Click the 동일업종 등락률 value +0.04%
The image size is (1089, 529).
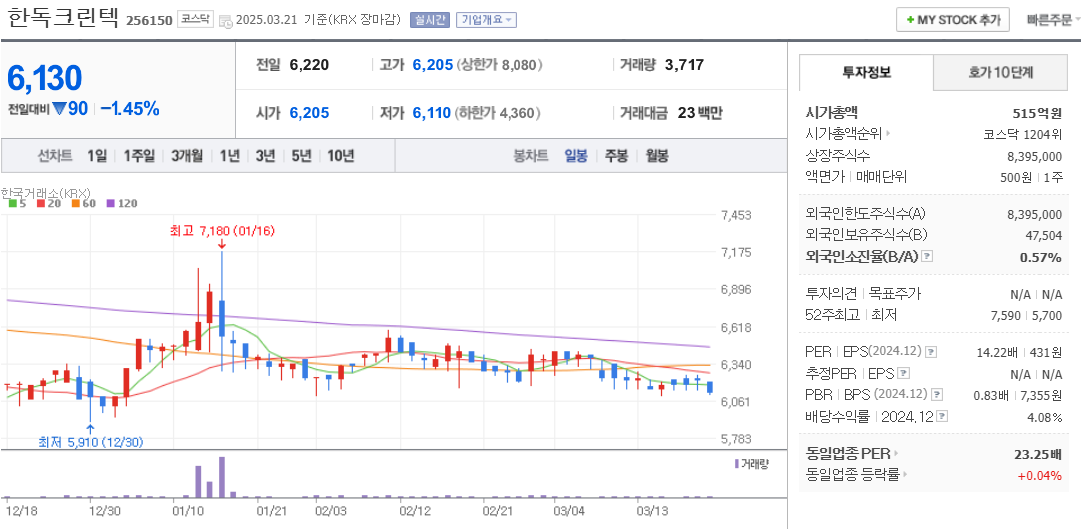pyautogui.click(x=1040, y=476)
